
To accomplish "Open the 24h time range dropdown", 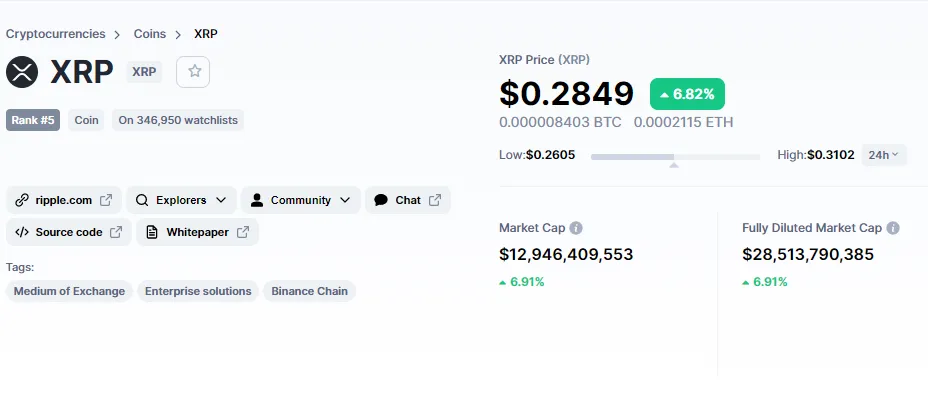I will (884, 155).
